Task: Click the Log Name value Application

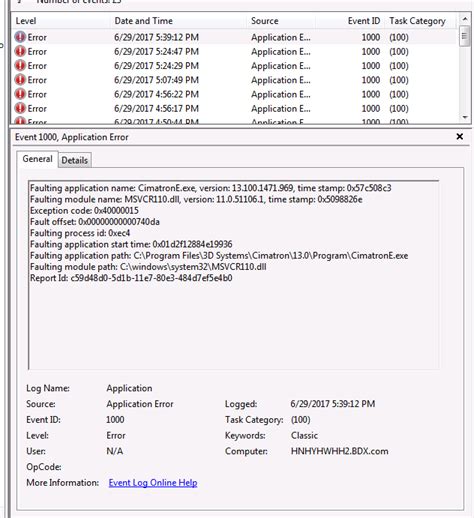Action: pos(129,388)
